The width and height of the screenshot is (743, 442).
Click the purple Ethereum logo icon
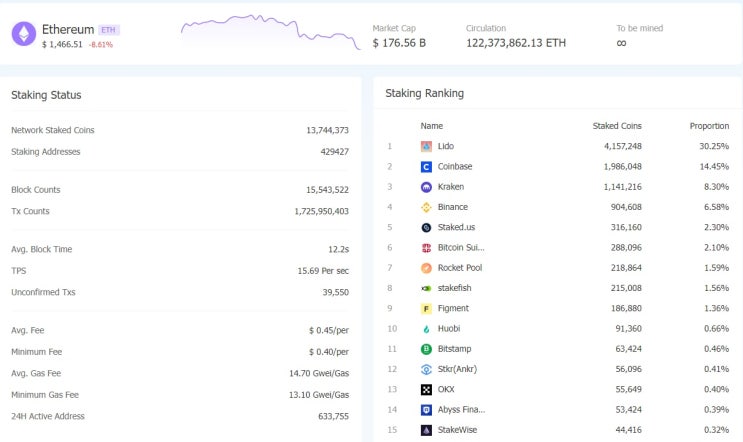coord(24,34)
